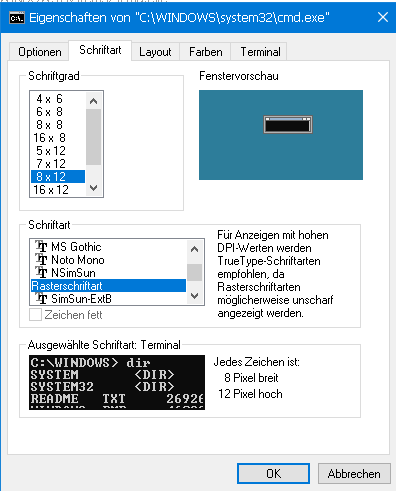Open the Farben tab
The width and height of the screenshot is (396, 491).
coord(205,52)
